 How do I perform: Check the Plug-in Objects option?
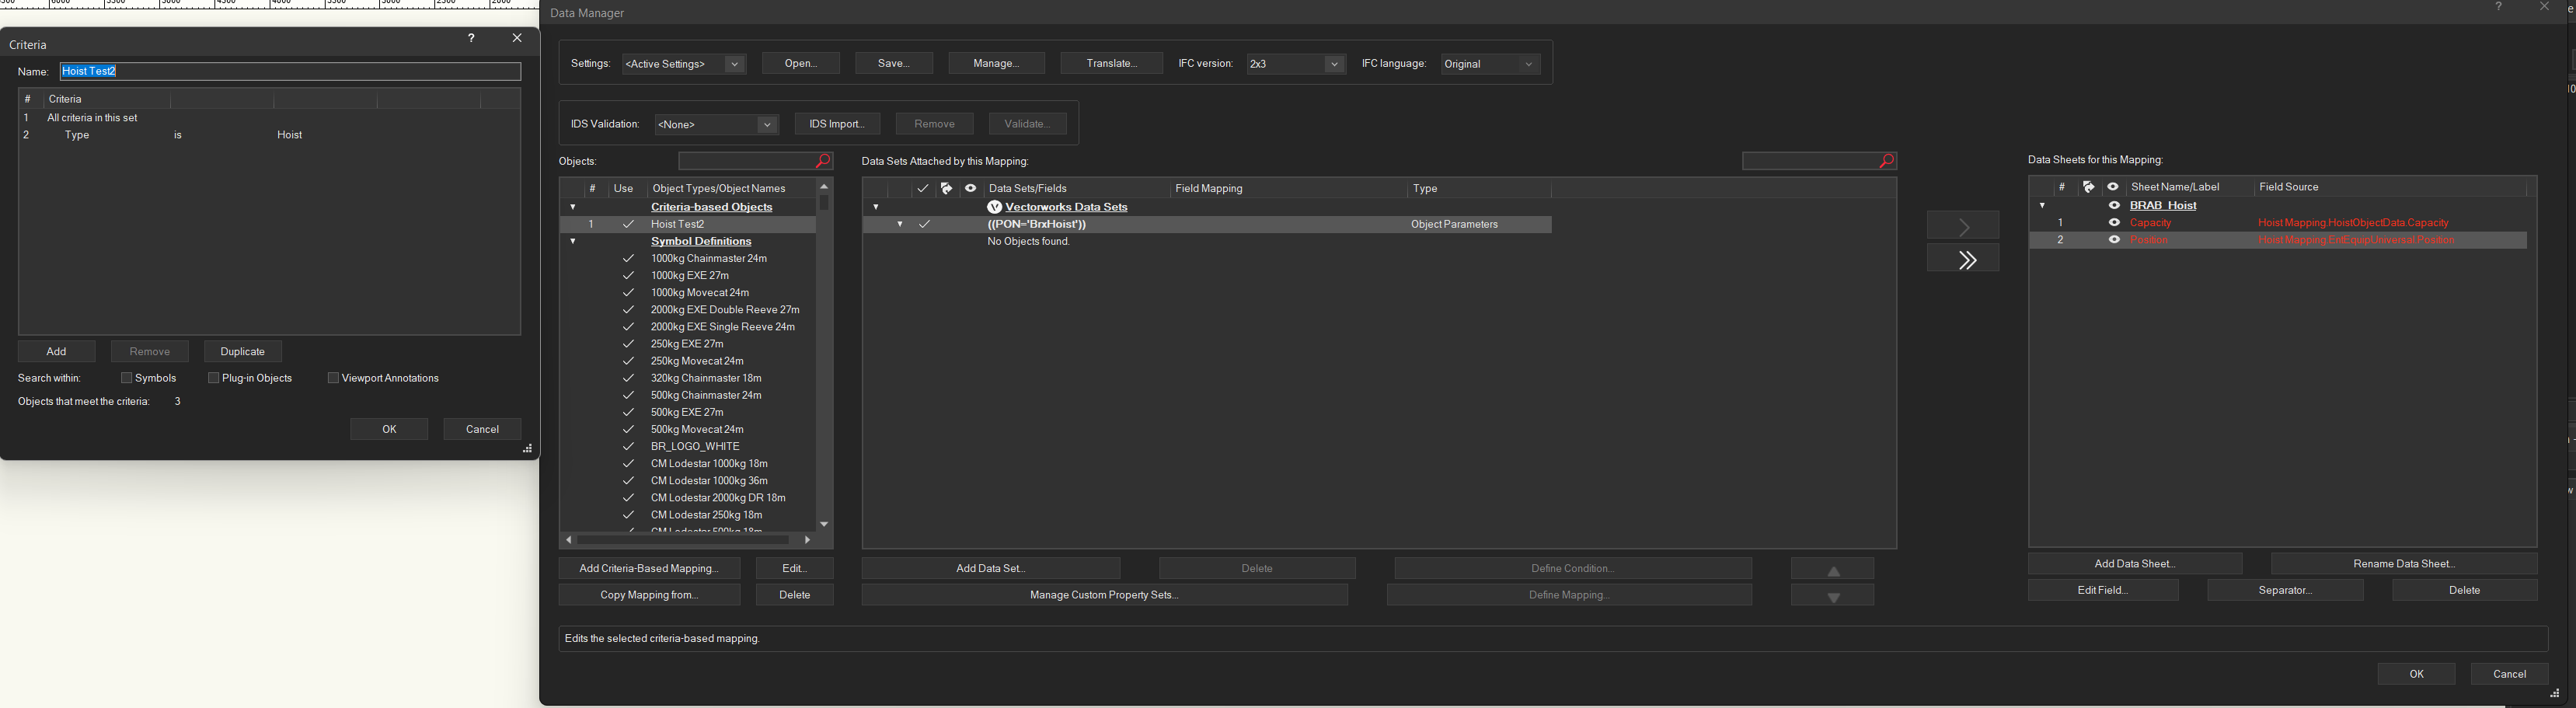tap(214, 378)
